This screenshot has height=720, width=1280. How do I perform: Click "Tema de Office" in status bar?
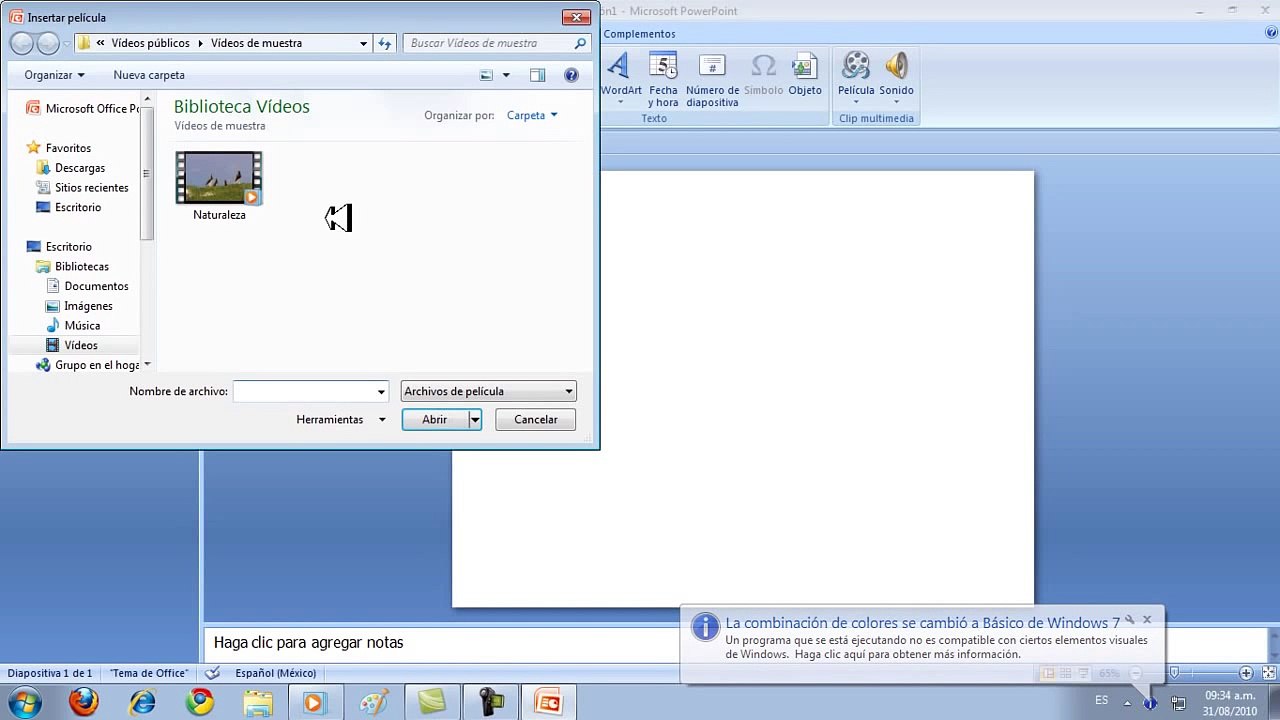(149, 673)
